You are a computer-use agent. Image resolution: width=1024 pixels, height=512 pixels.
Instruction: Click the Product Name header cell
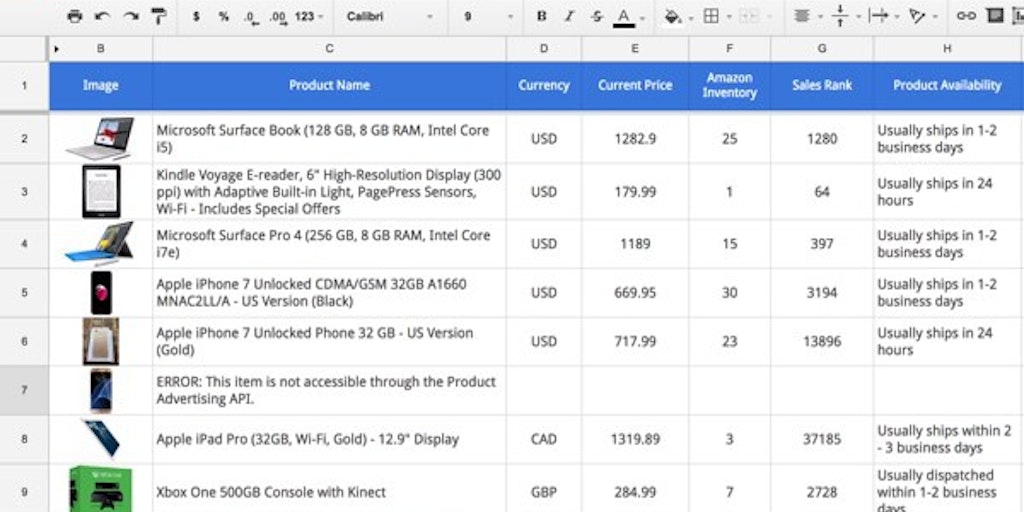[x=329, y=86]
